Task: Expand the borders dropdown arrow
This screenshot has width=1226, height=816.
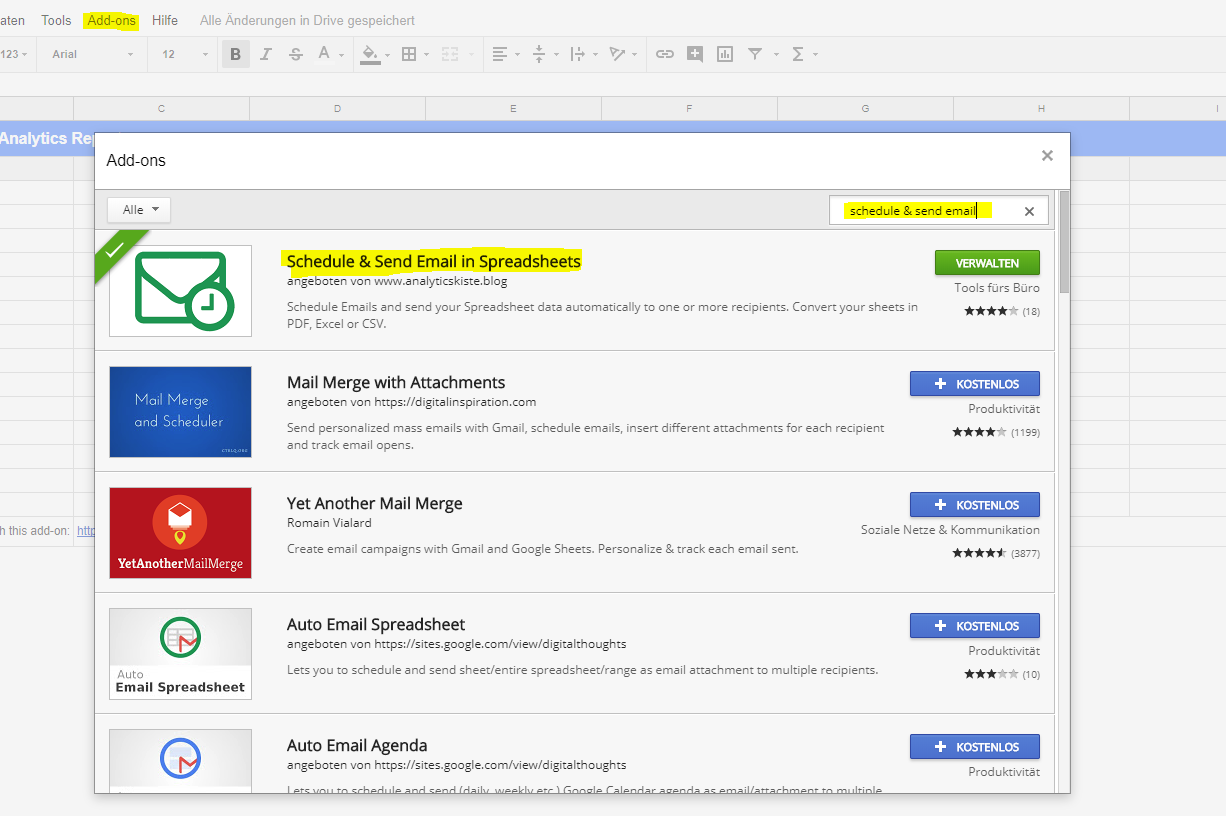Action: (x=427, y=55)
